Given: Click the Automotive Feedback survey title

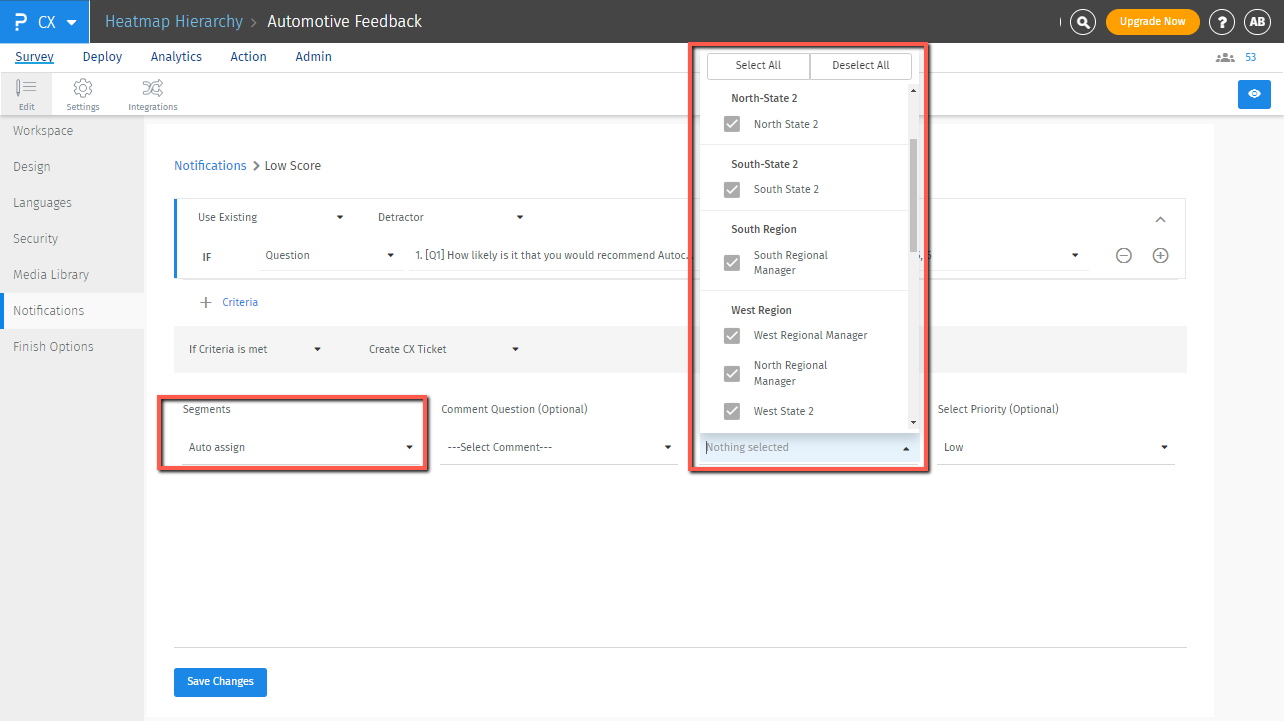Looking at the screenshot, I should point(345,21).
